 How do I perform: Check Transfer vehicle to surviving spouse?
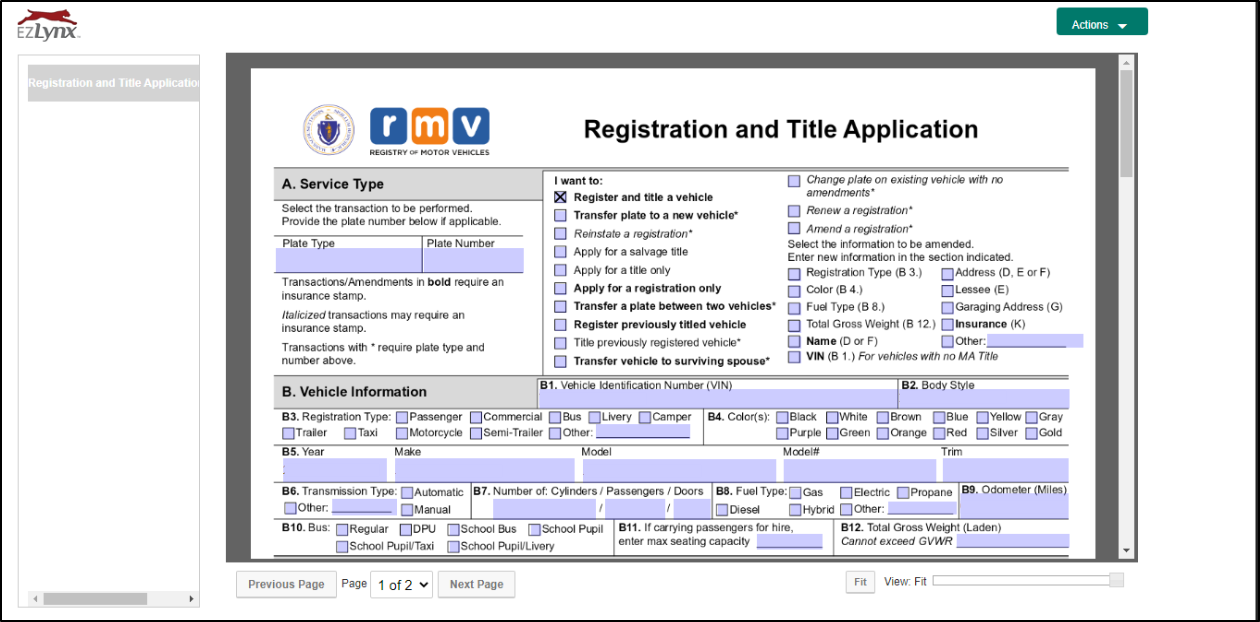click(561, 361)
